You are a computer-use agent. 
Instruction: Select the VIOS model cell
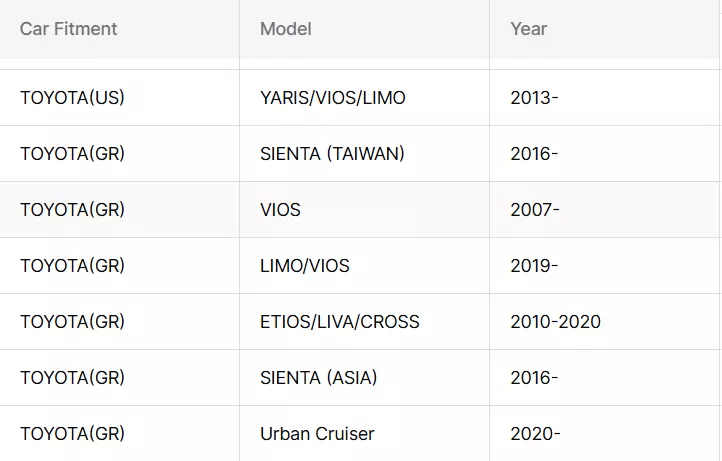click(364, 210)
